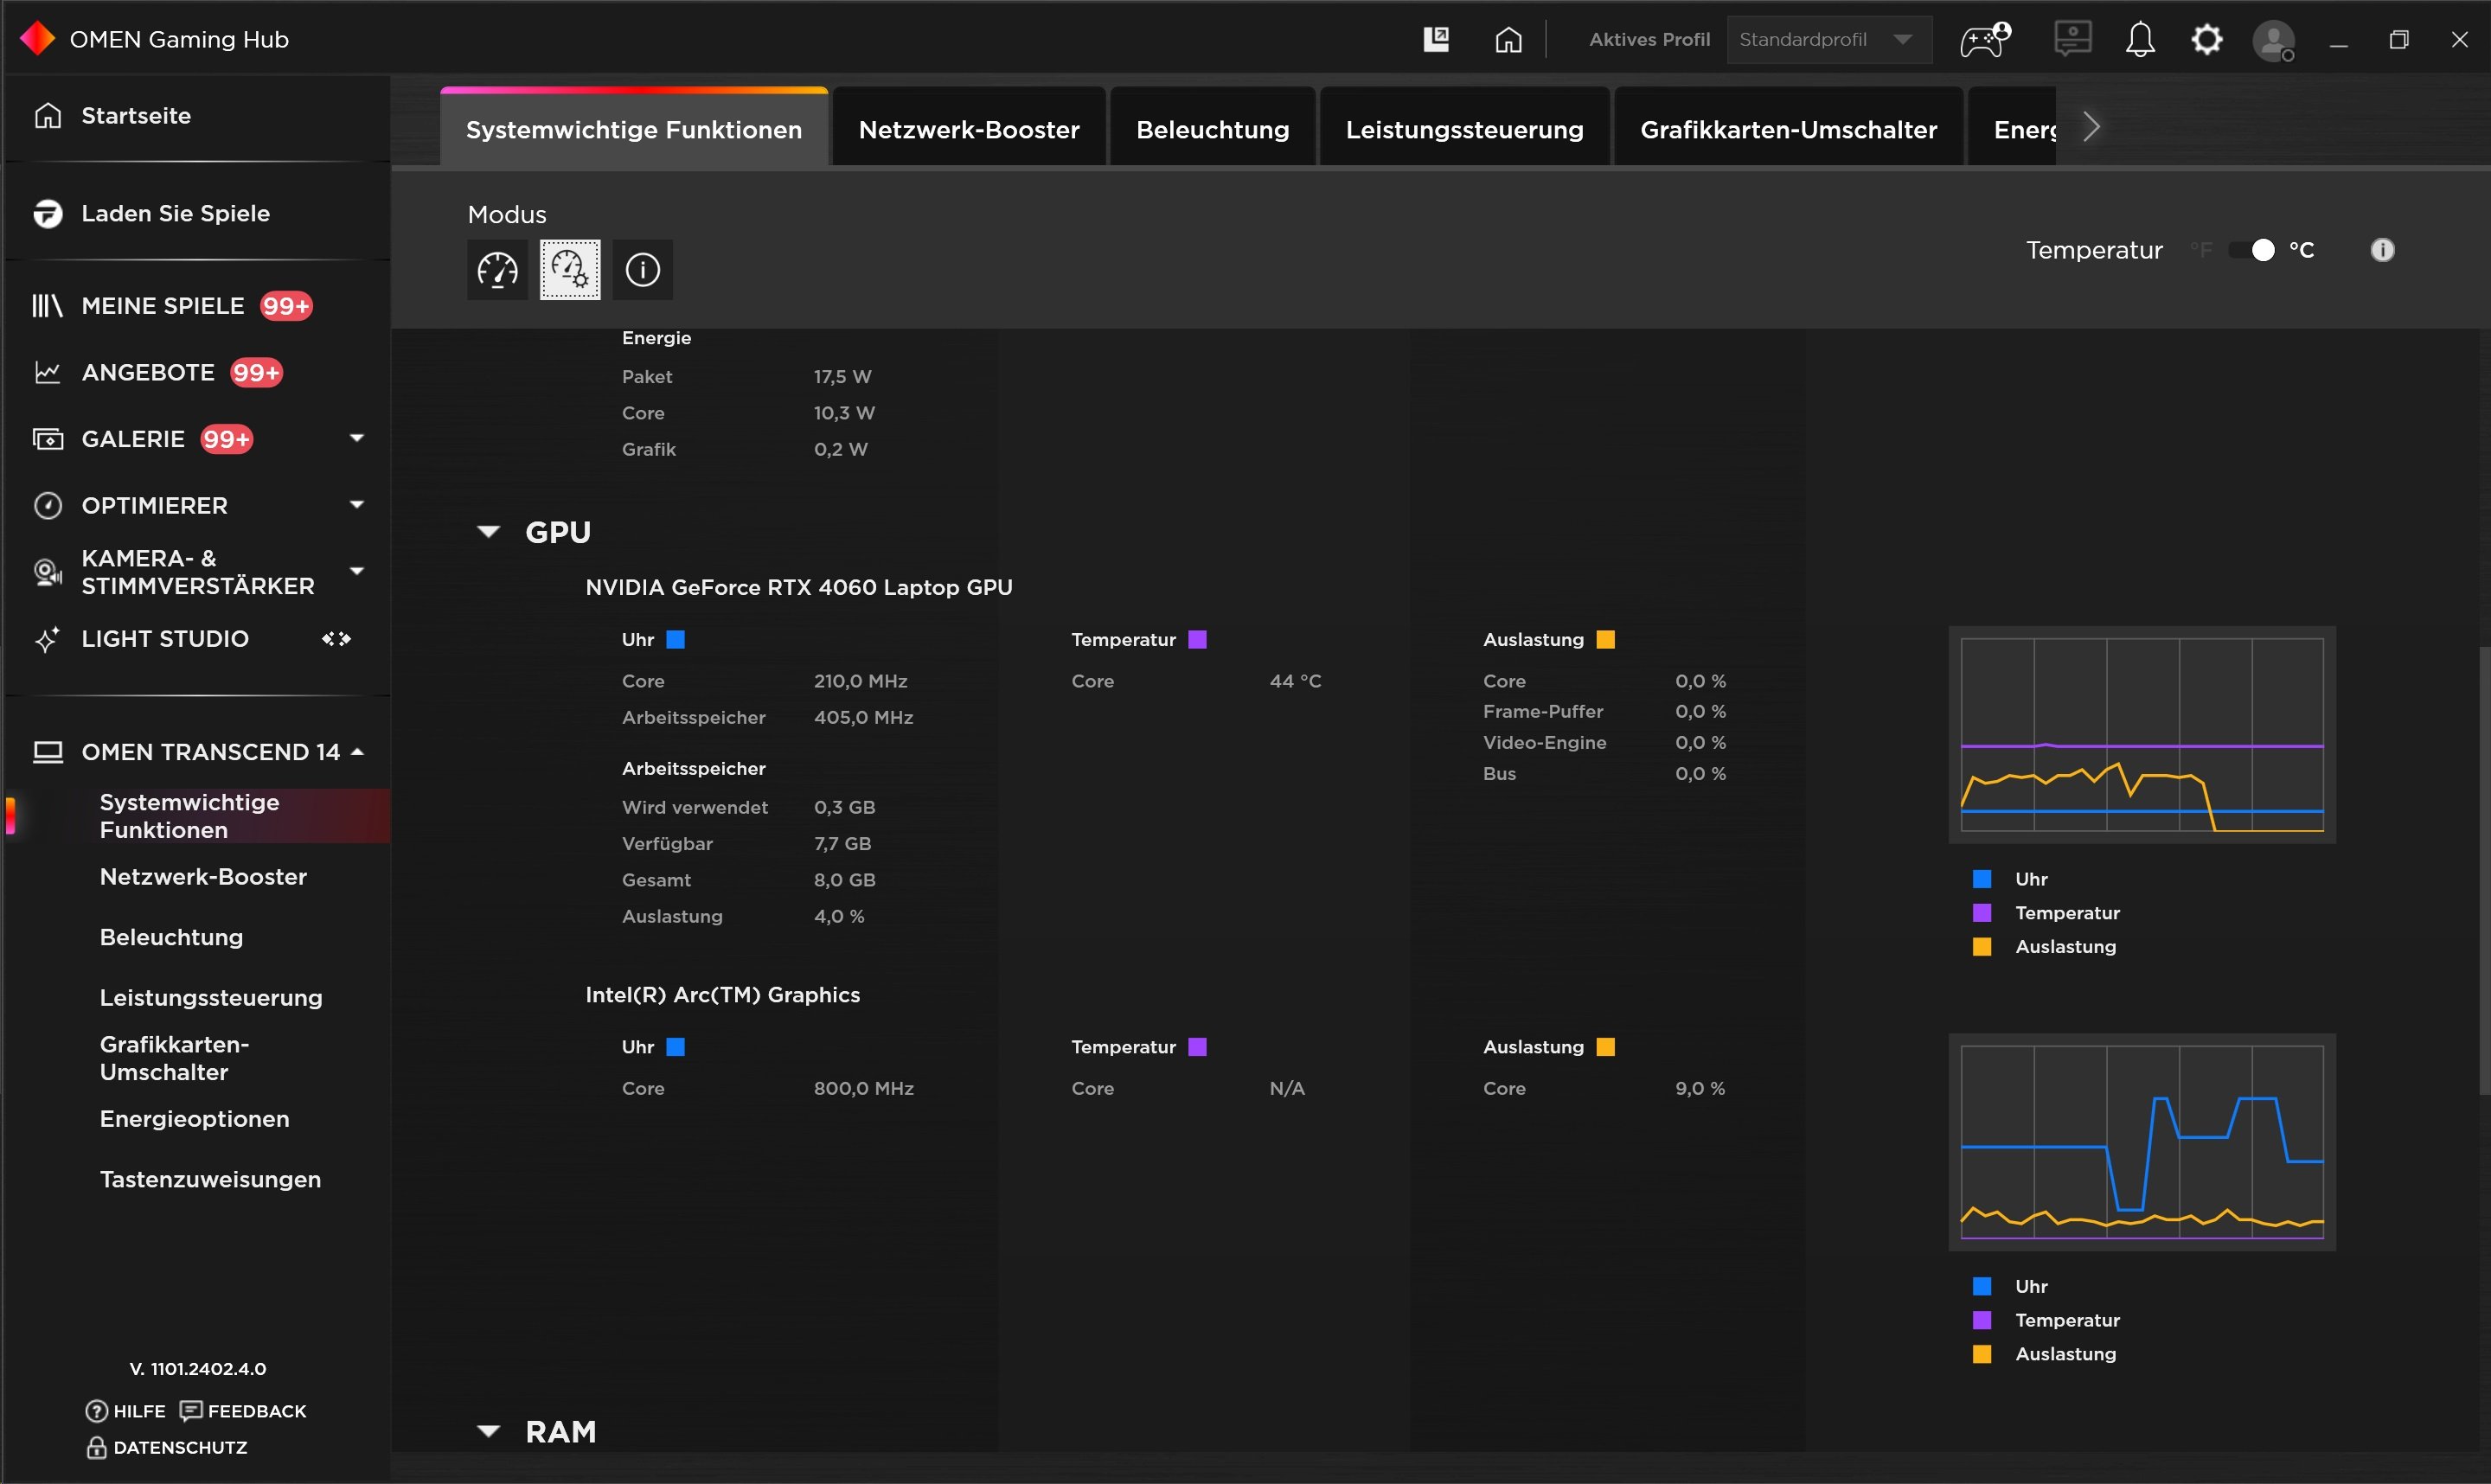Click the NVIDIA GeForce RTX 4060 Laptop GPU heading

(798, 587)
